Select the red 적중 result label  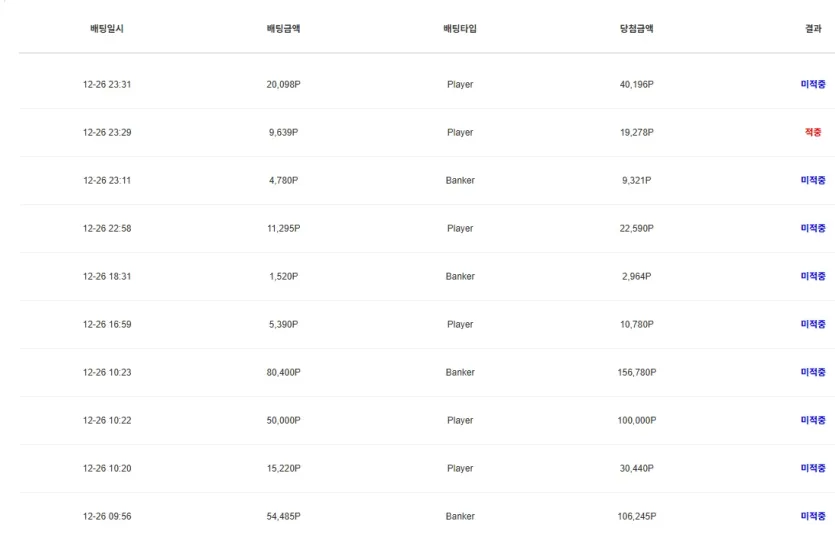click(813, 133)
